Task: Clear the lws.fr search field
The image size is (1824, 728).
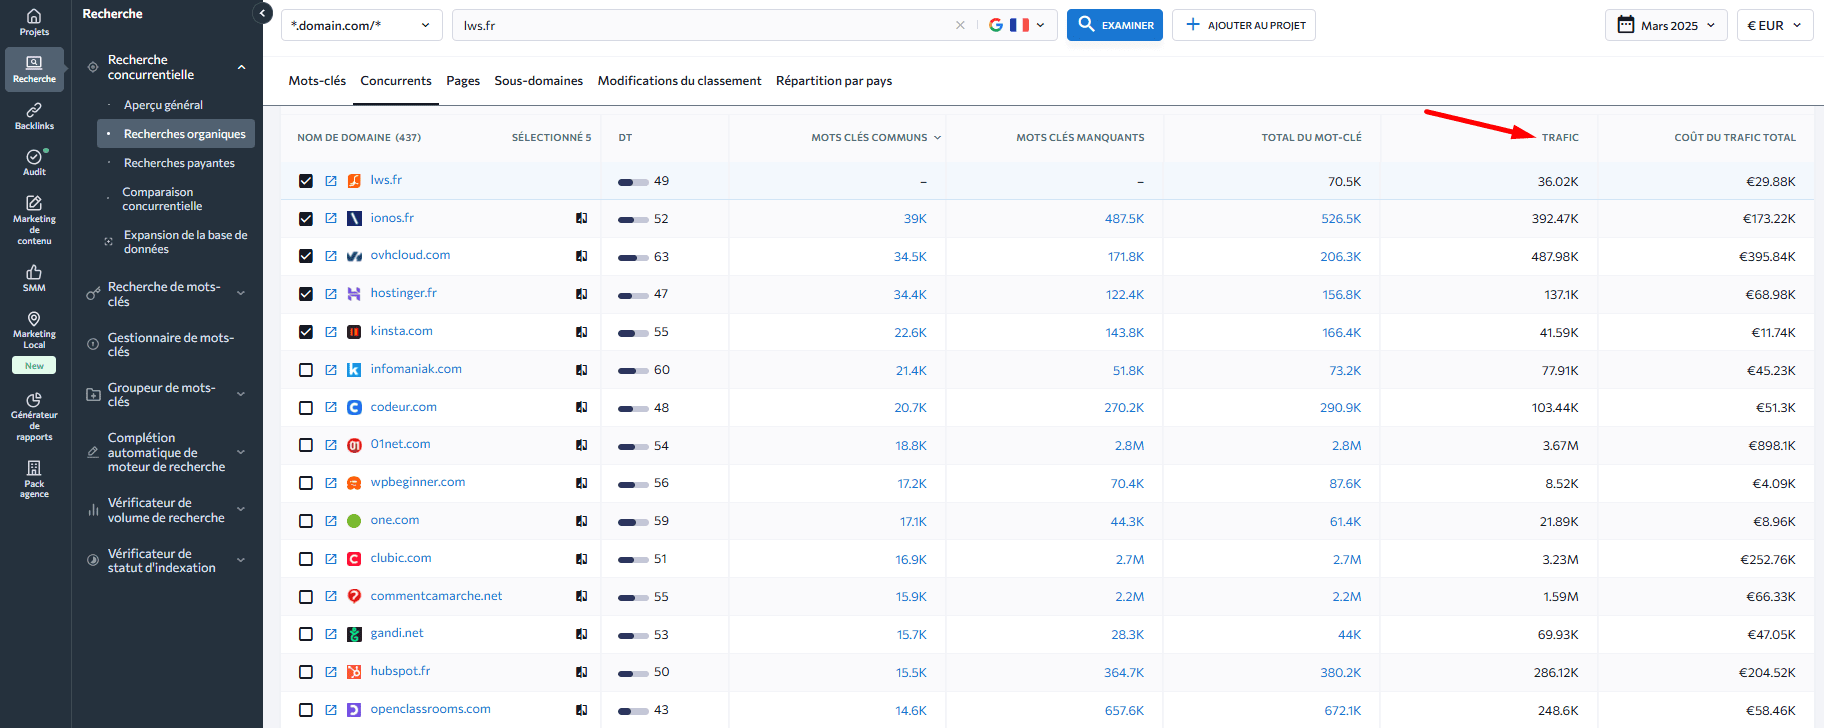Action: pyautogui.click(x=960, y=25)
